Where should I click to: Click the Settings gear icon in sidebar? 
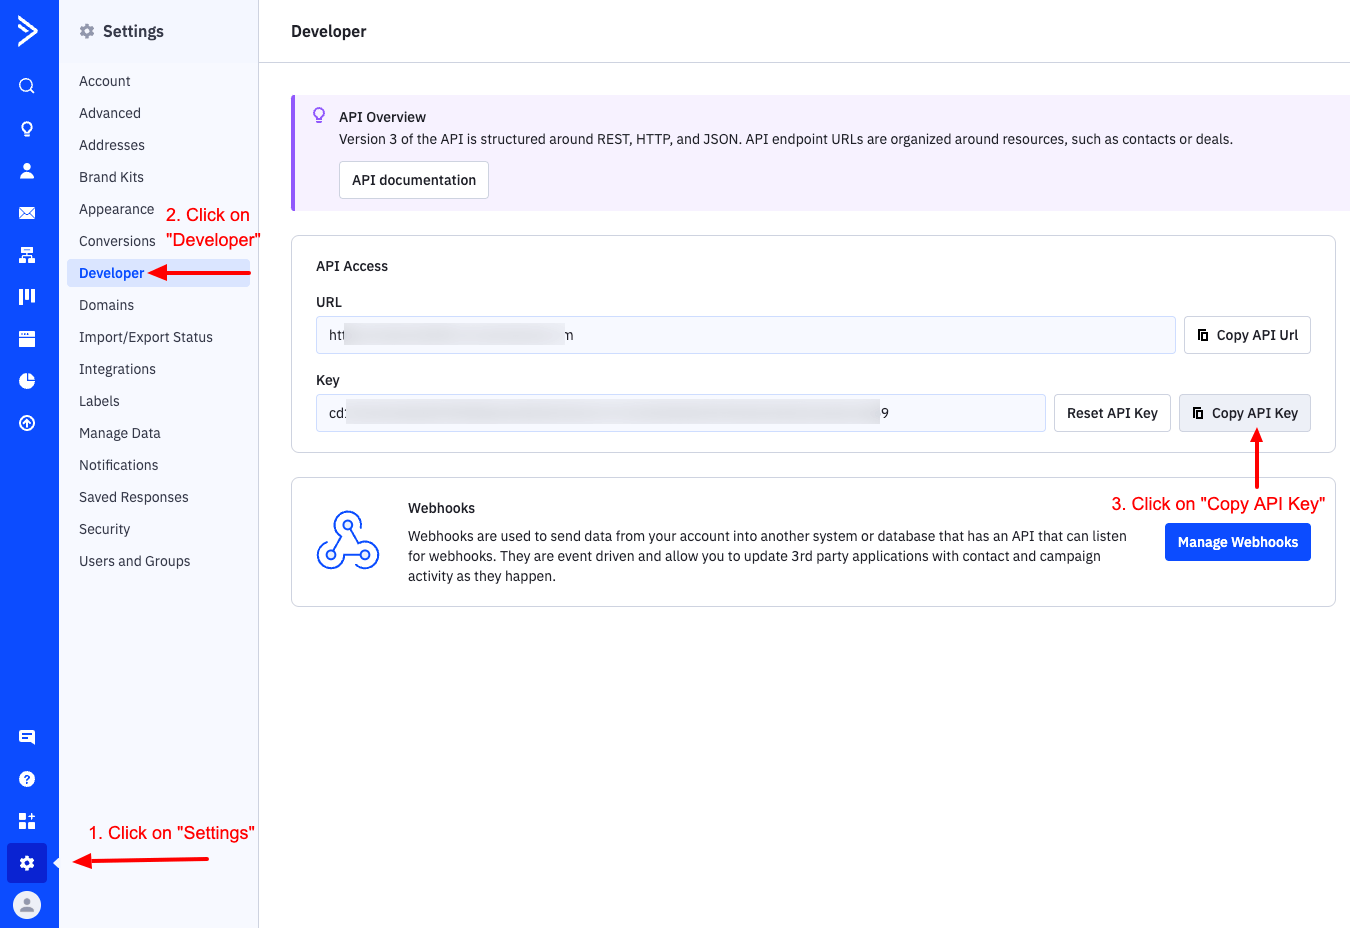(x=27, y=863)
